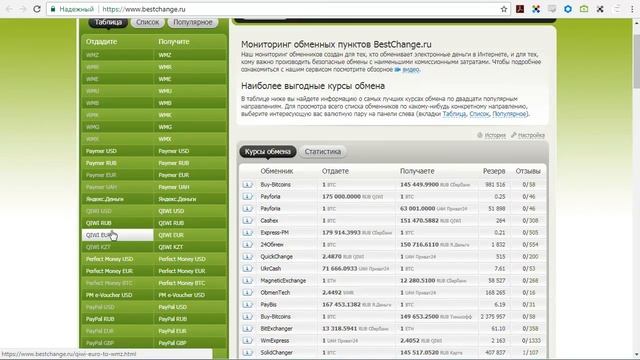Image resolution: width=640 pixels, height=360 pixels.
Task: Select PayPal USD in the Получите column
Action: pos(190,307)
